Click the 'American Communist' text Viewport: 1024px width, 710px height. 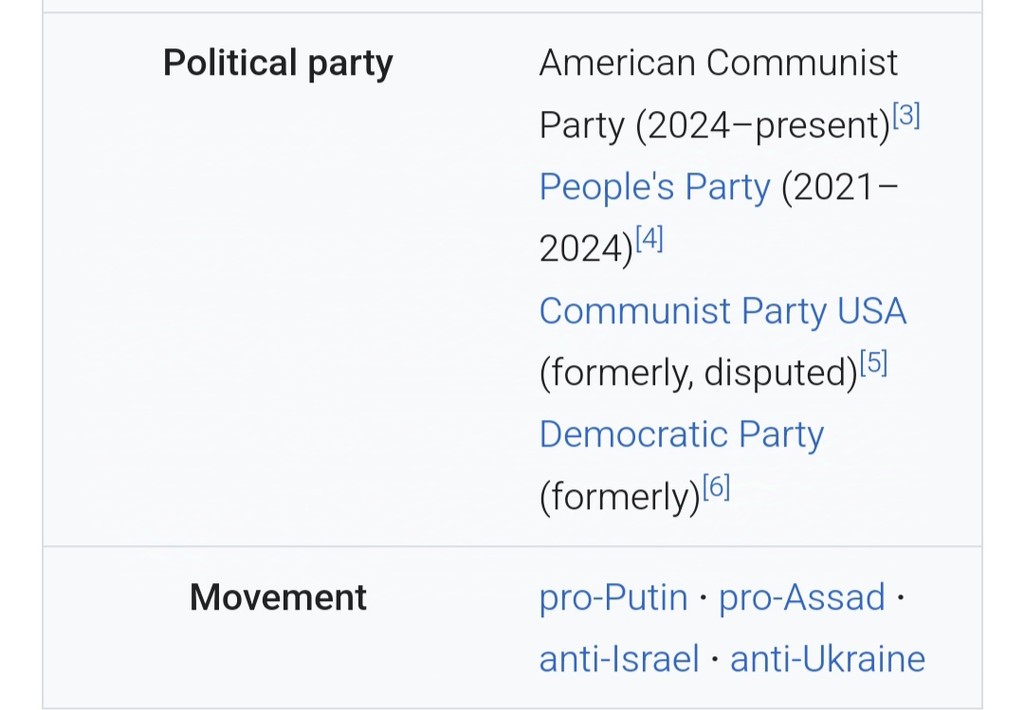pos(718,63)
